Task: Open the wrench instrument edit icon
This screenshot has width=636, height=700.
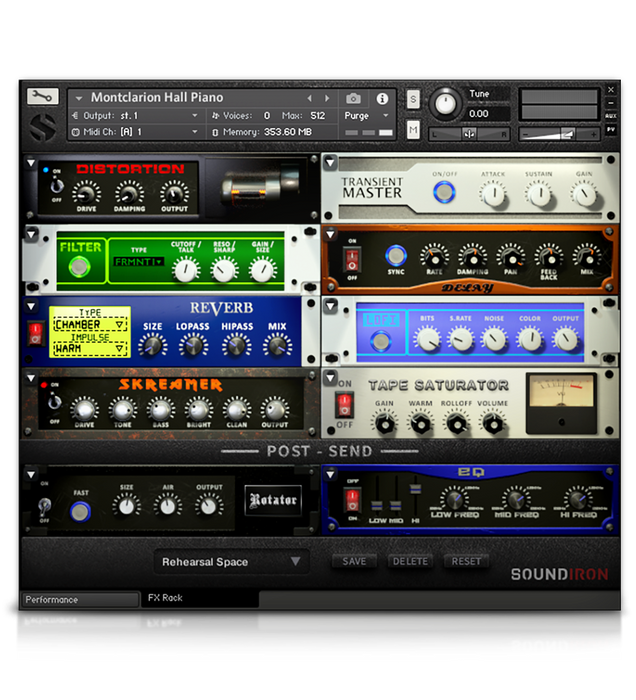Action: point(42,97)
